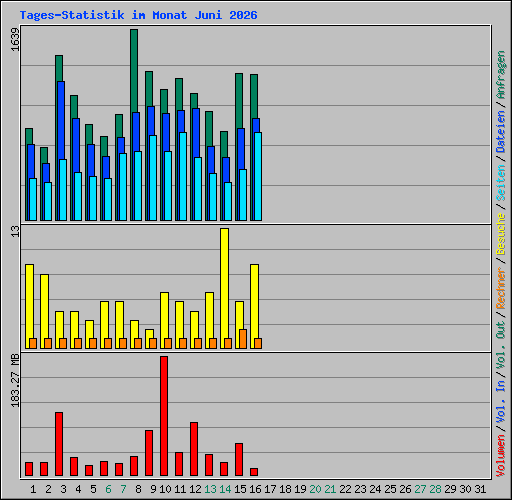Click the 'Vol. Out' legend label
The width and height of the screenshot is (512, 500).
pos(500,345)
